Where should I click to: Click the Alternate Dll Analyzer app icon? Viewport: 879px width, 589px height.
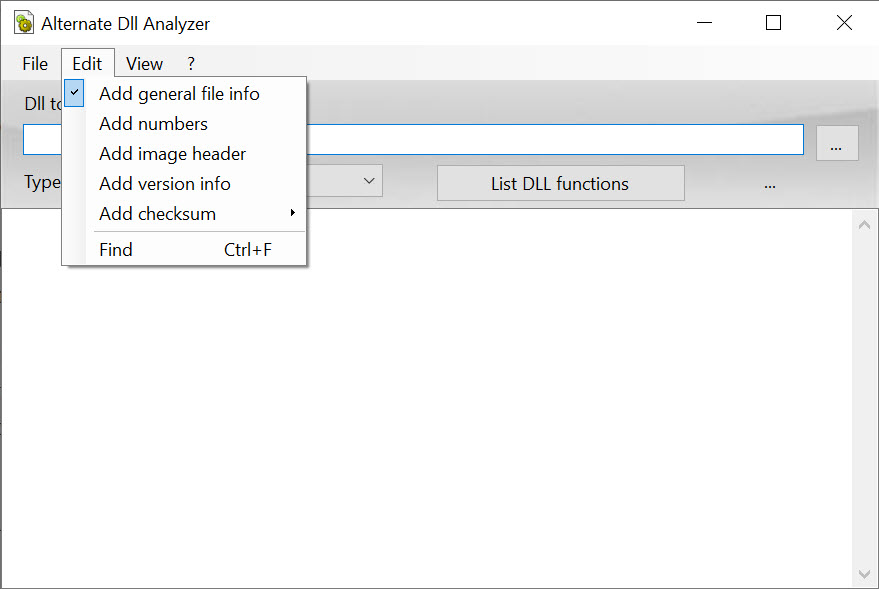24,23
